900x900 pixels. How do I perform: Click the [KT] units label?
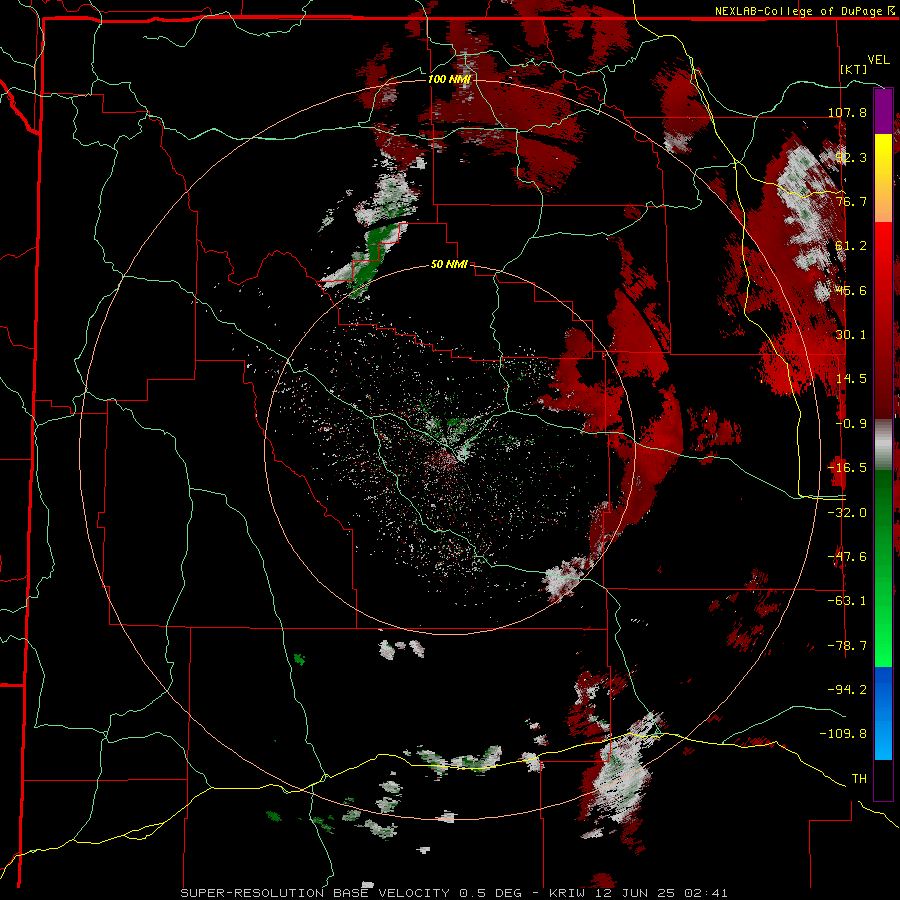854,69
